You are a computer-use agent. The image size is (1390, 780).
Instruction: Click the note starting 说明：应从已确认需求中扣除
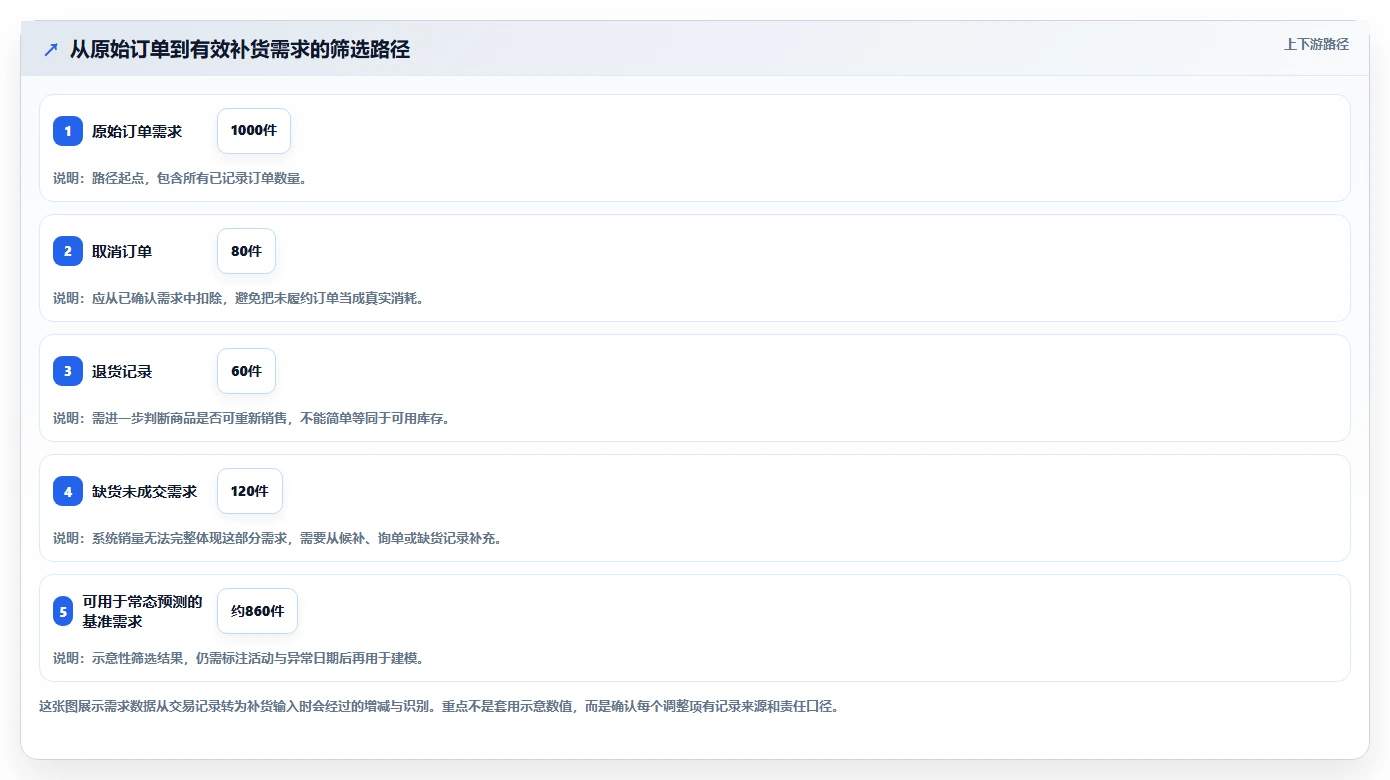click(x=238, y=298)
